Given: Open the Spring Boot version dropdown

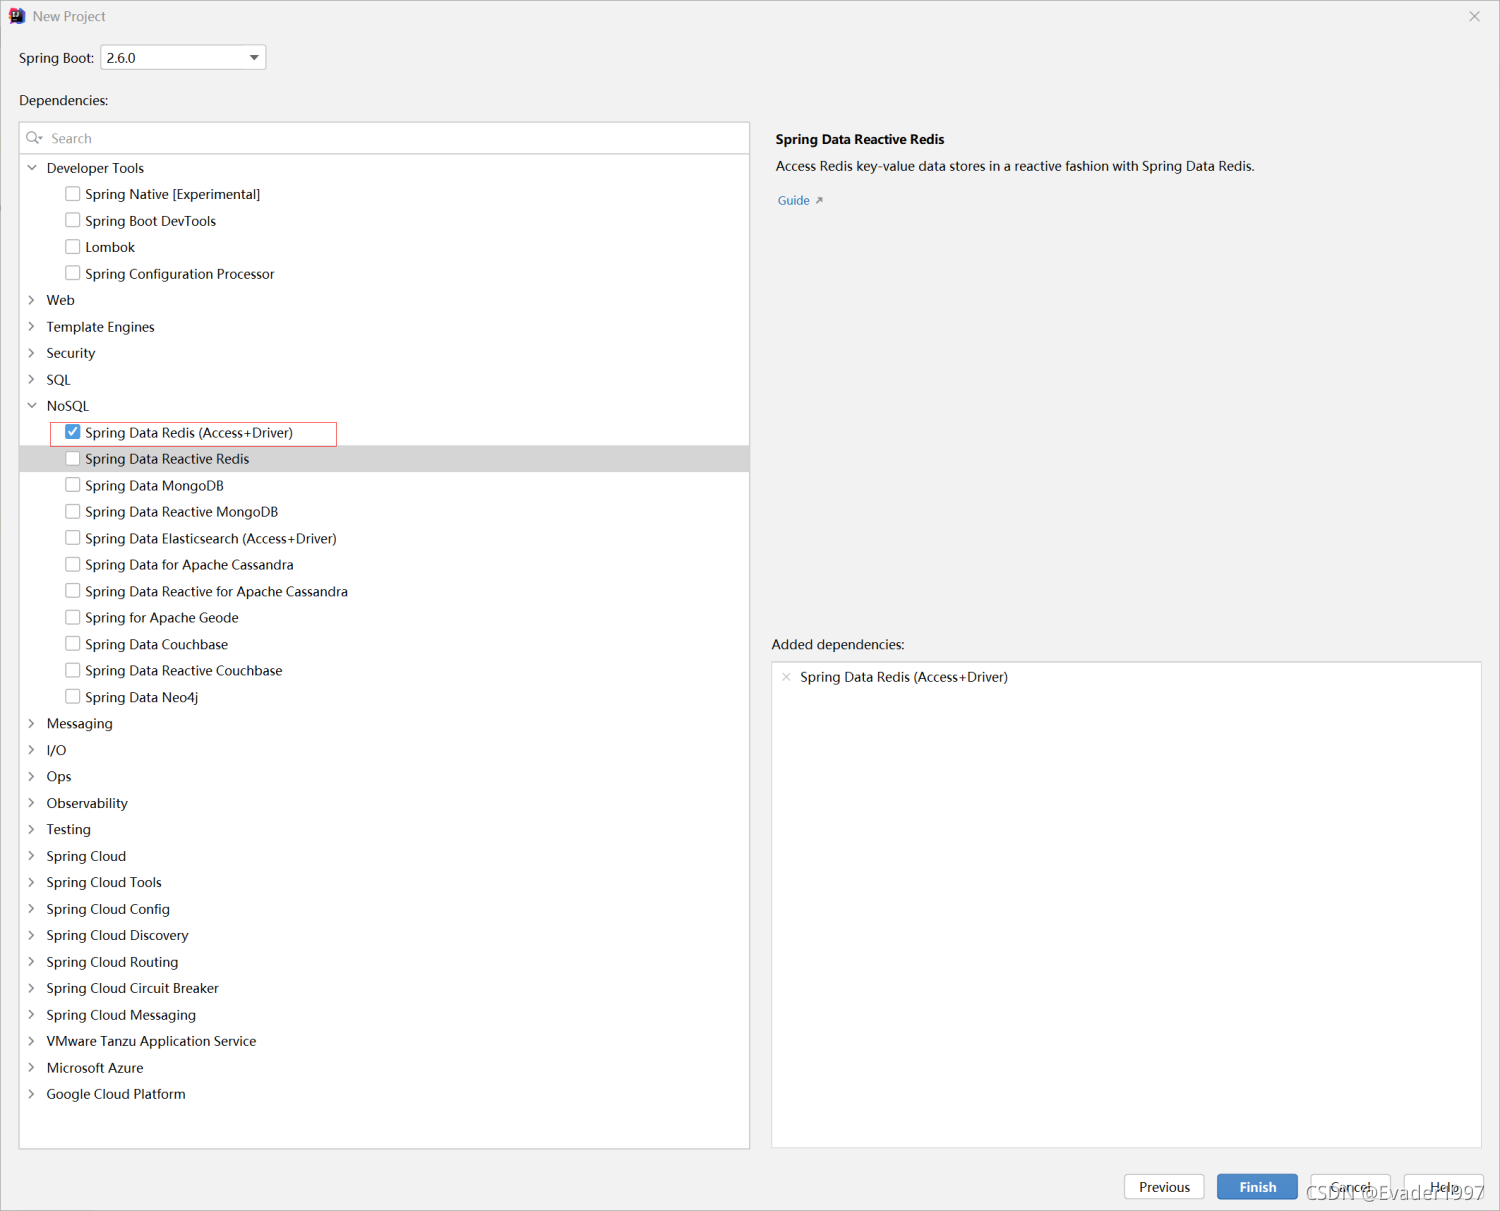Looking at the screenshot, I should pos(183,58).
